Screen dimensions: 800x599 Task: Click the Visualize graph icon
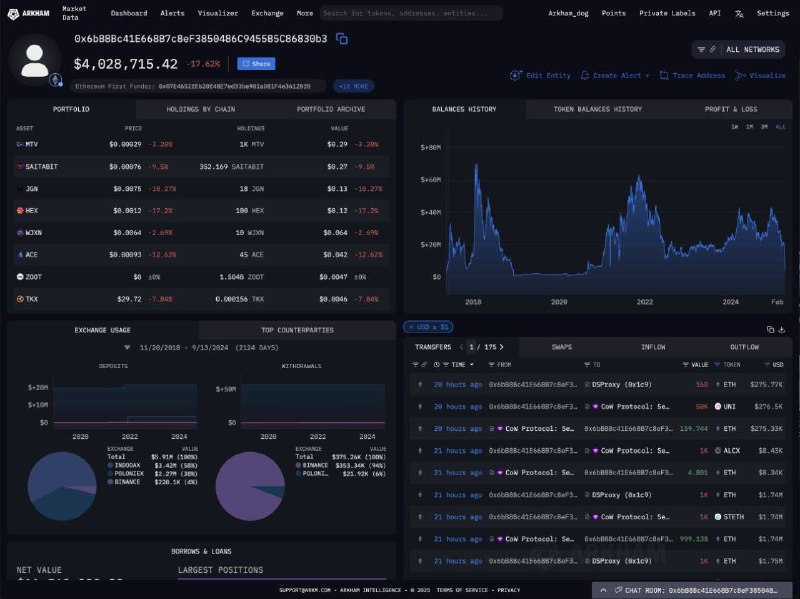740,76
